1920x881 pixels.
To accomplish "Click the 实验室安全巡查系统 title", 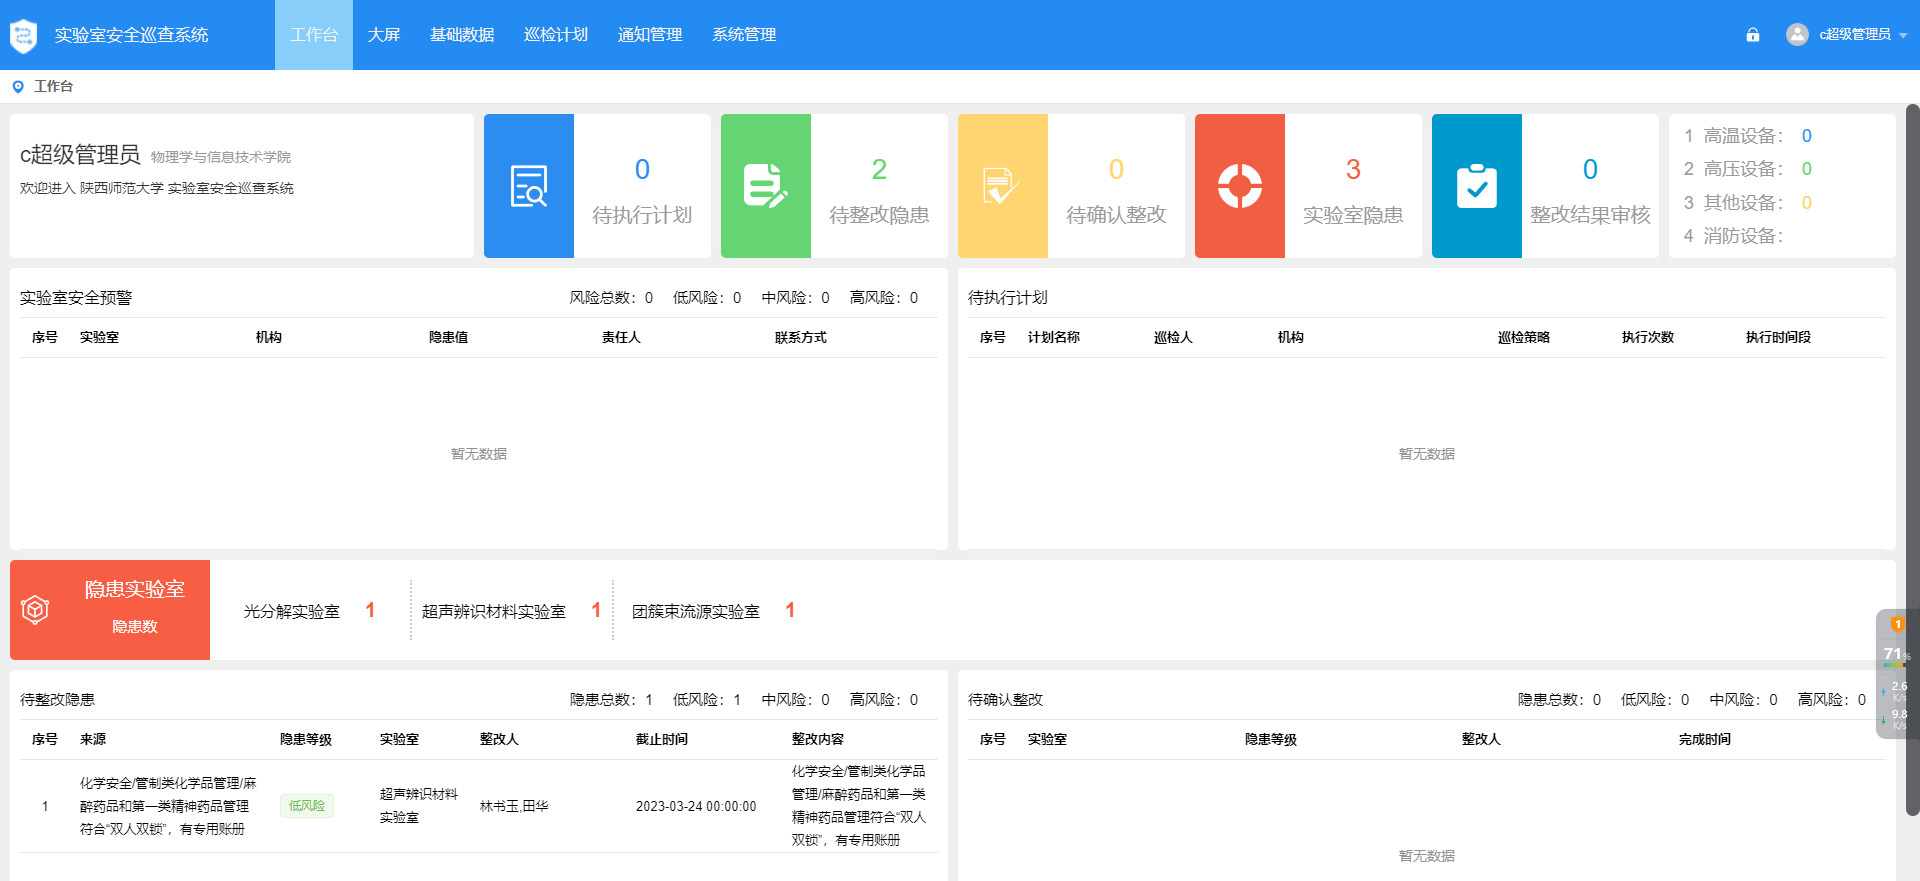I will 131,35.
